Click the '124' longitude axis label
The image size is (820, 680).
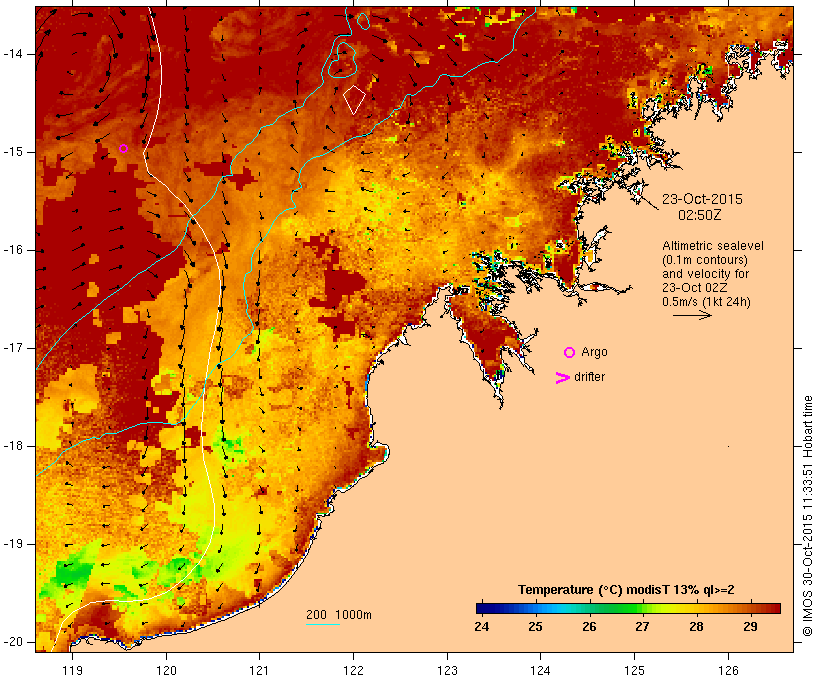[x=540, y=671]
